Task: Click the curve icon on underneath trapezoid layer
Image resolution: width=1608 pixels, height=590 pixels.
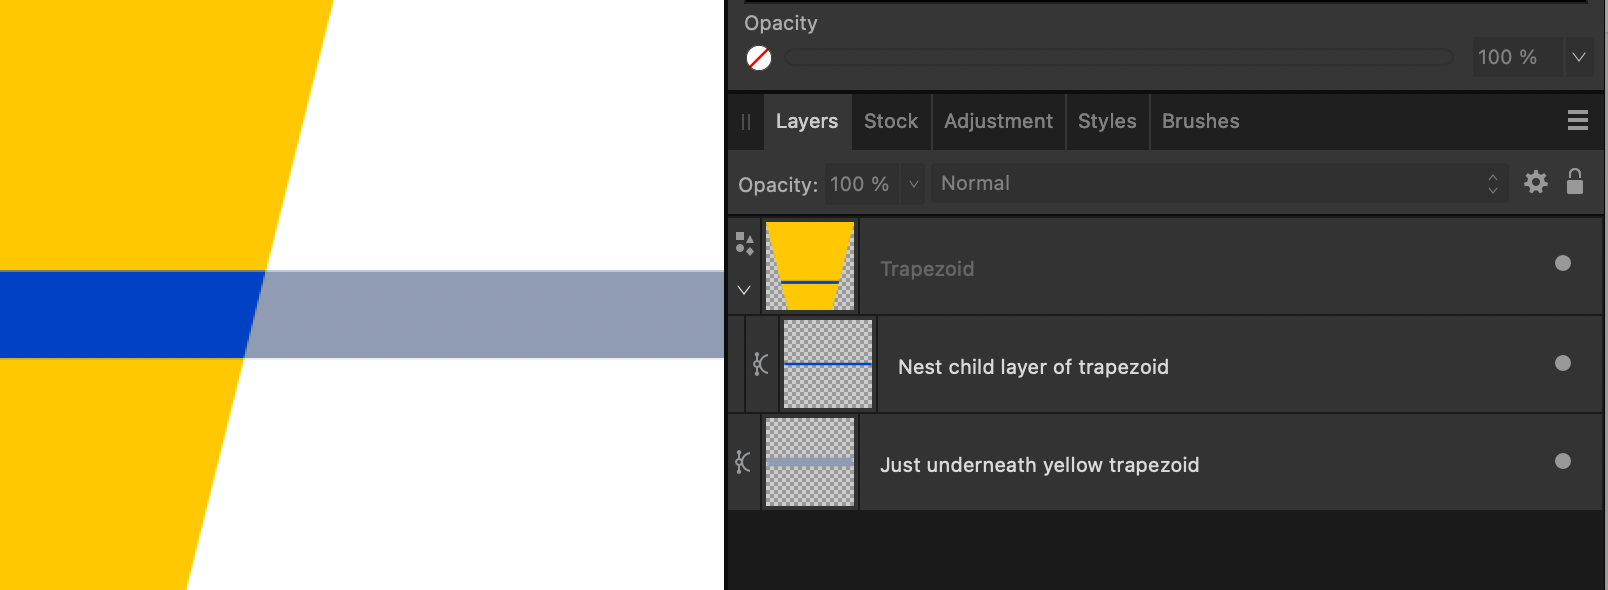Action: (x=743, y=462)
